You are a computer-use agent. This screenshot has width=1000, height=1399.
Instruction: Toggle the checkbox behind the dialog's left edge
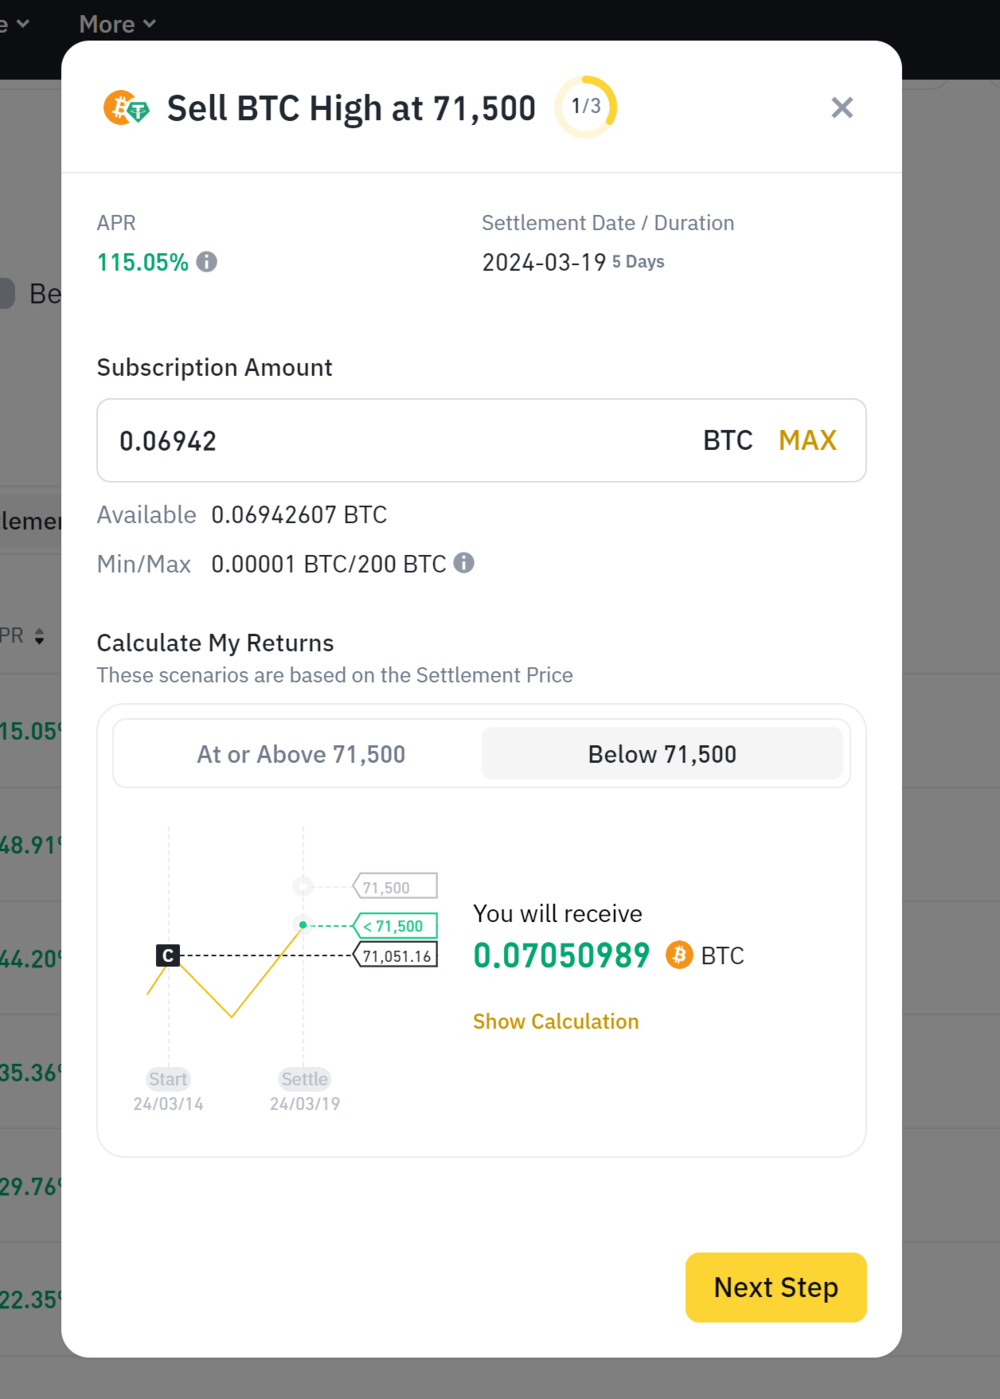click(x=6, y=293)
